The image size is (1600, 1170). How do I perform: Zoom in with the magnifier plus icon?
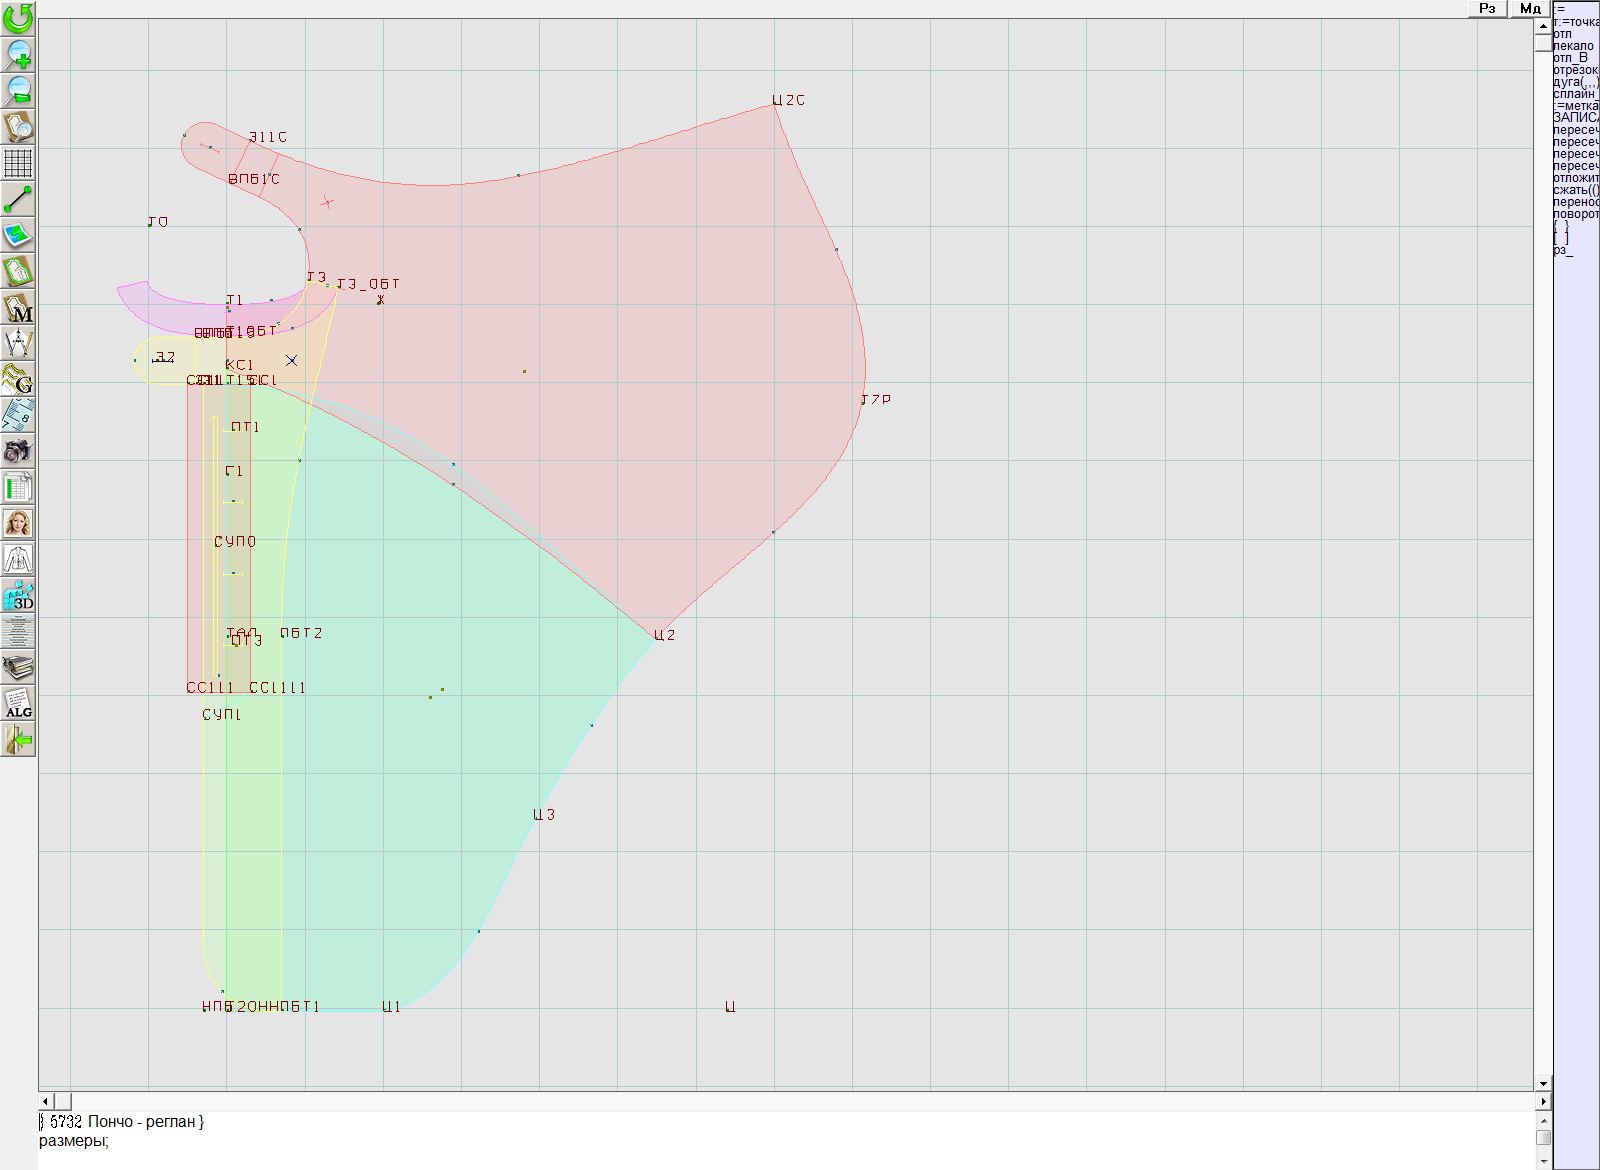[18, 54]
